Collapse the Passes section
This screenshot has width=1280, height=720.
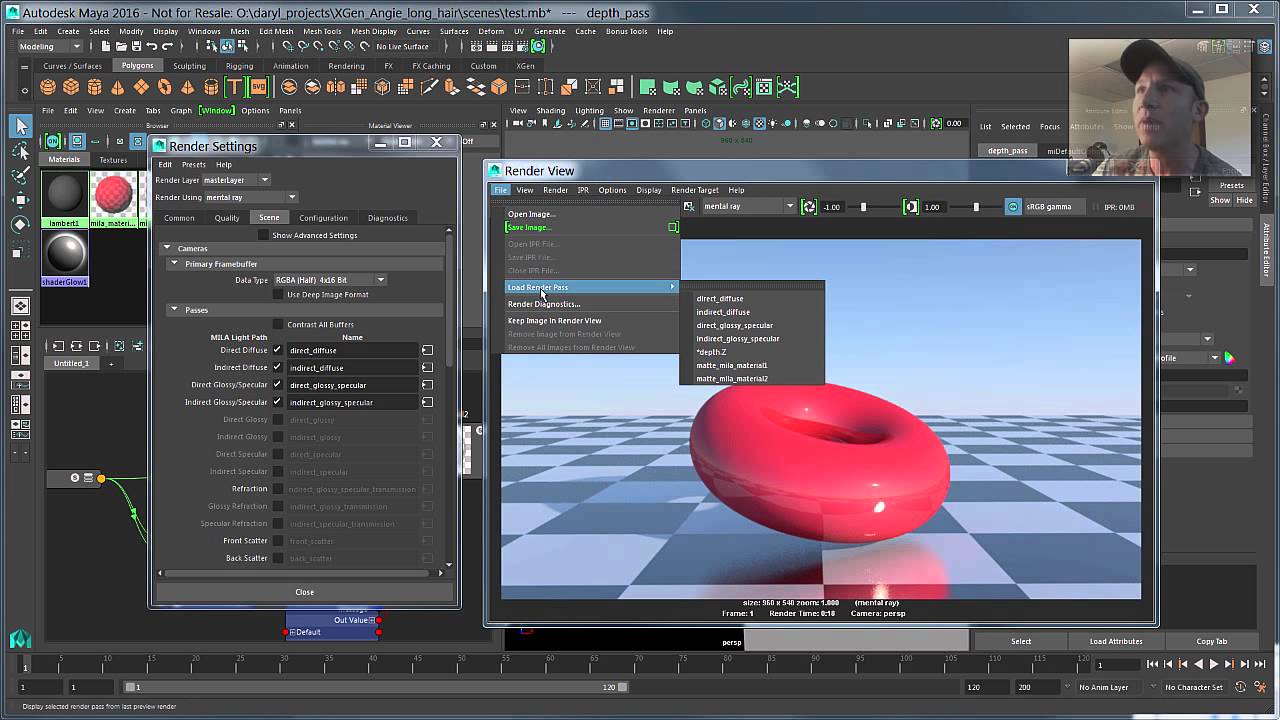pos(174,310)
